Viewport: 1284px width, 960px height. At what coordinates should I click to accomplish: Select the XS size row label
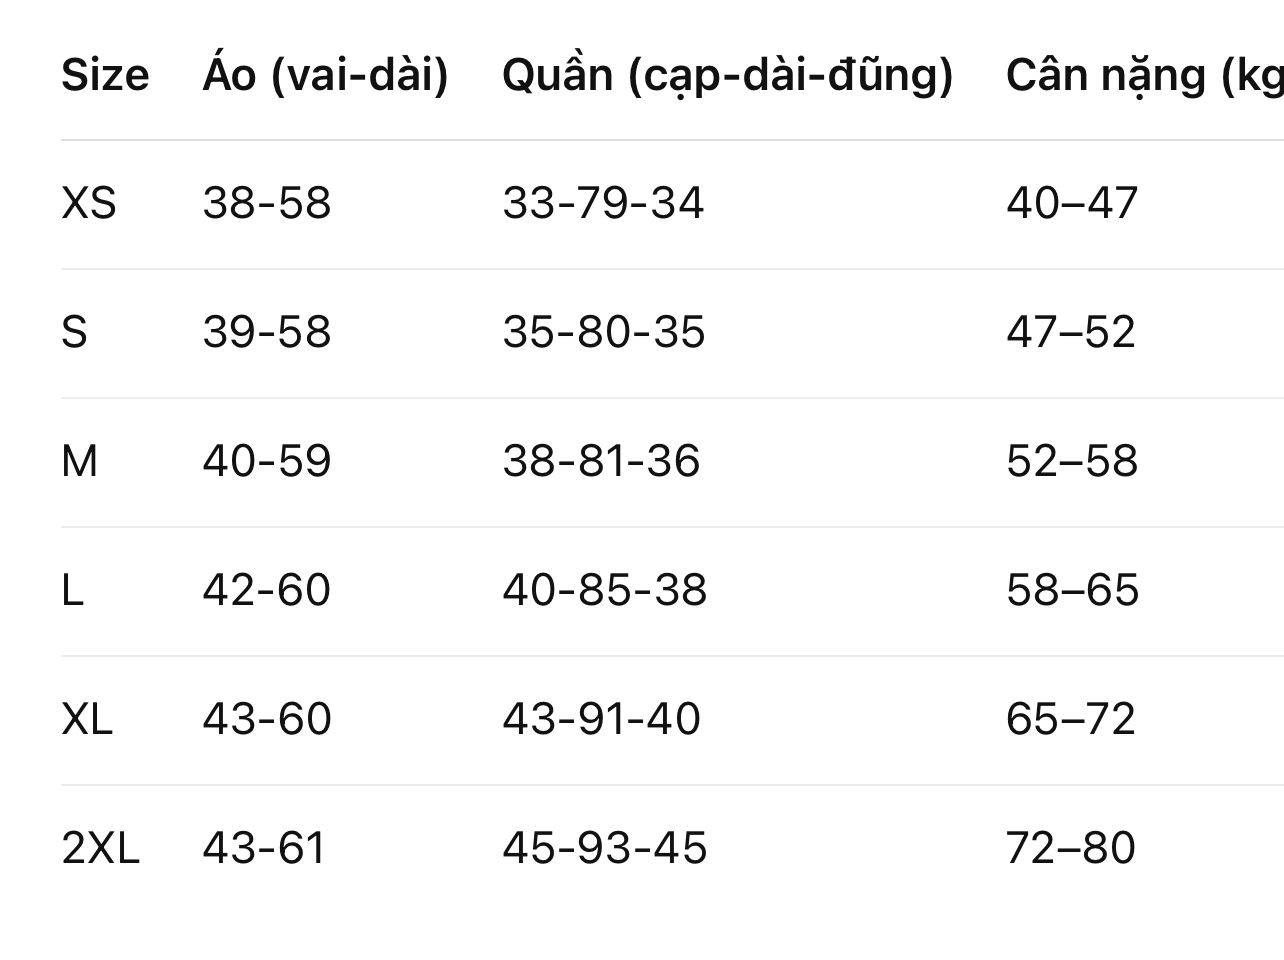pyautogui.click(x=89, y=204)
